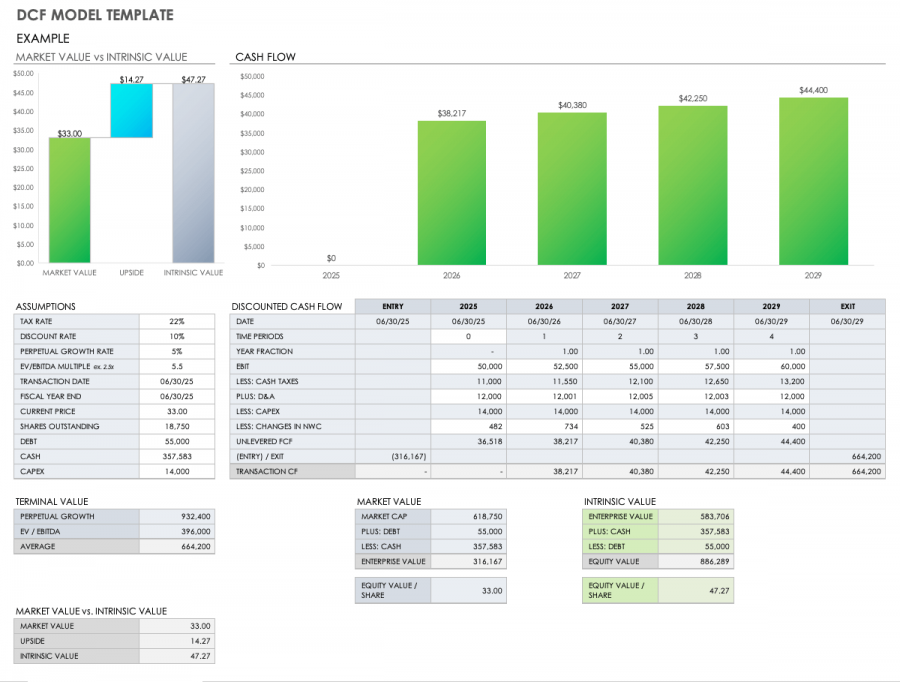Click the green Market Value chart bar
Screen dimensions: 900x682
[x=69, y=201]
